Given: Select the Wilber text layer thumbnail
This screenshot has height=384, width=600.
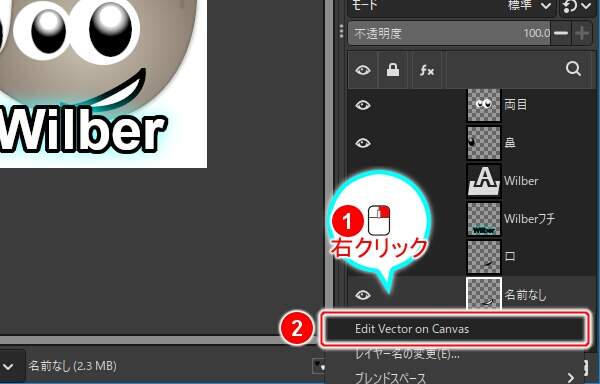Looking at the screenshot, I should pos(484,181).
